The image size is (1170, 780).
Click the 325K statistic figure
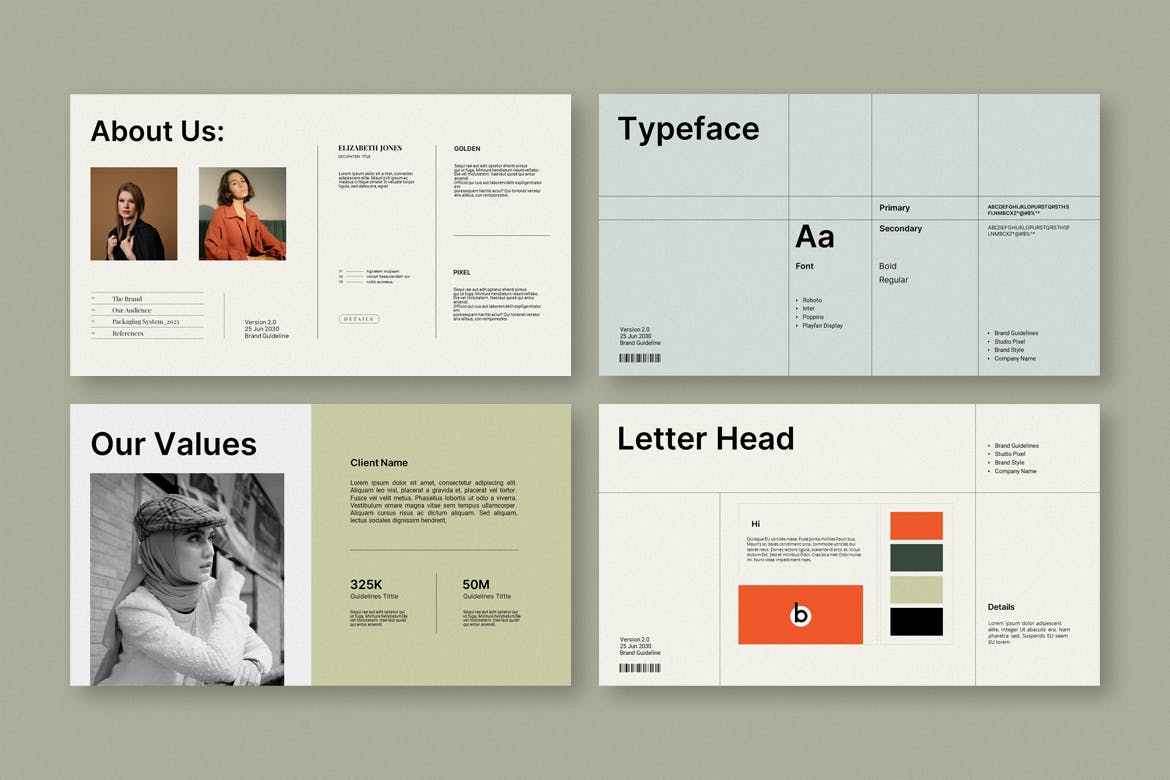click(x=366, y=585)
